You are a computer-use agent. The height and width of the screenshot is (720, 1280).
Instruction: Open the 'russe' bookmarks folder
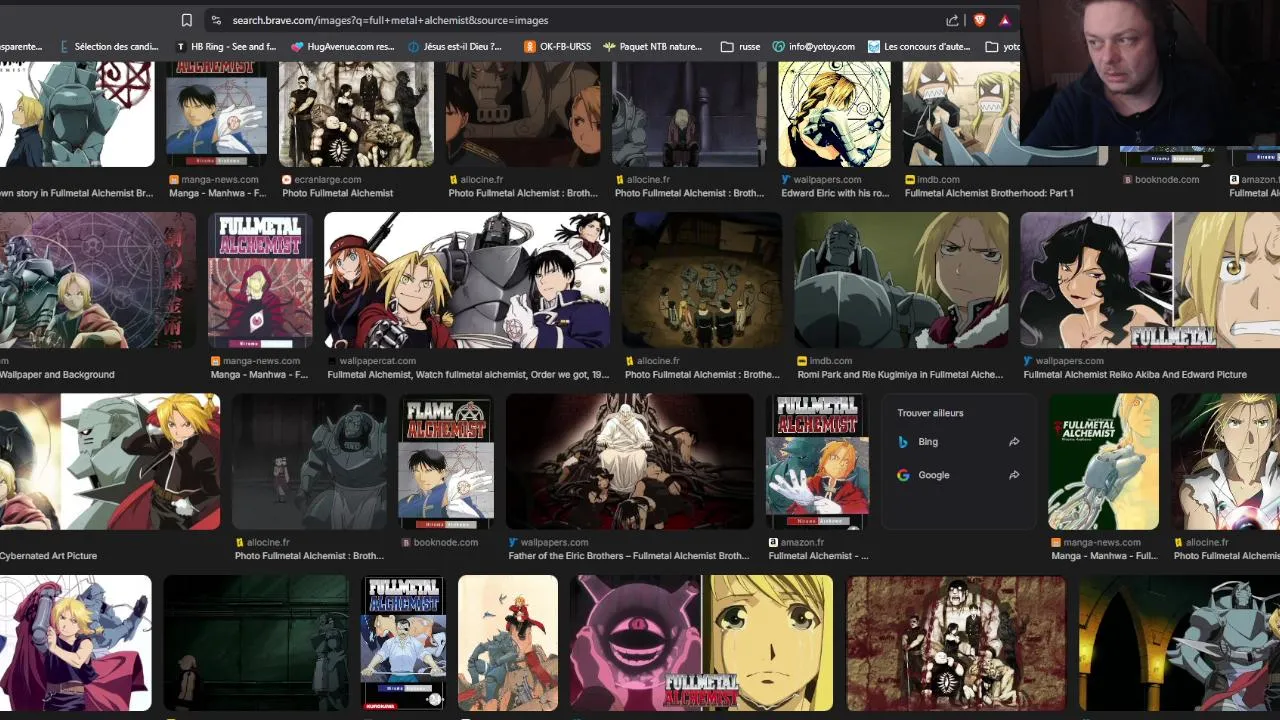pos(740,46)
